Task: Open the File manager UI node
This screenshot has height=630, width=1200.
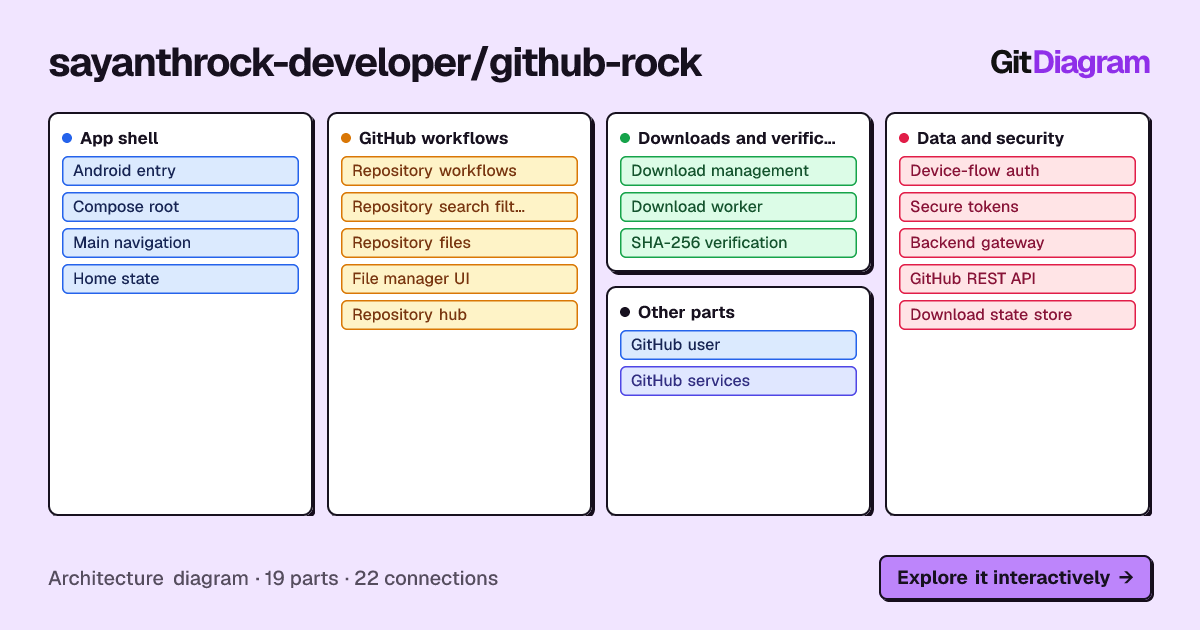Action: [459, 279]
